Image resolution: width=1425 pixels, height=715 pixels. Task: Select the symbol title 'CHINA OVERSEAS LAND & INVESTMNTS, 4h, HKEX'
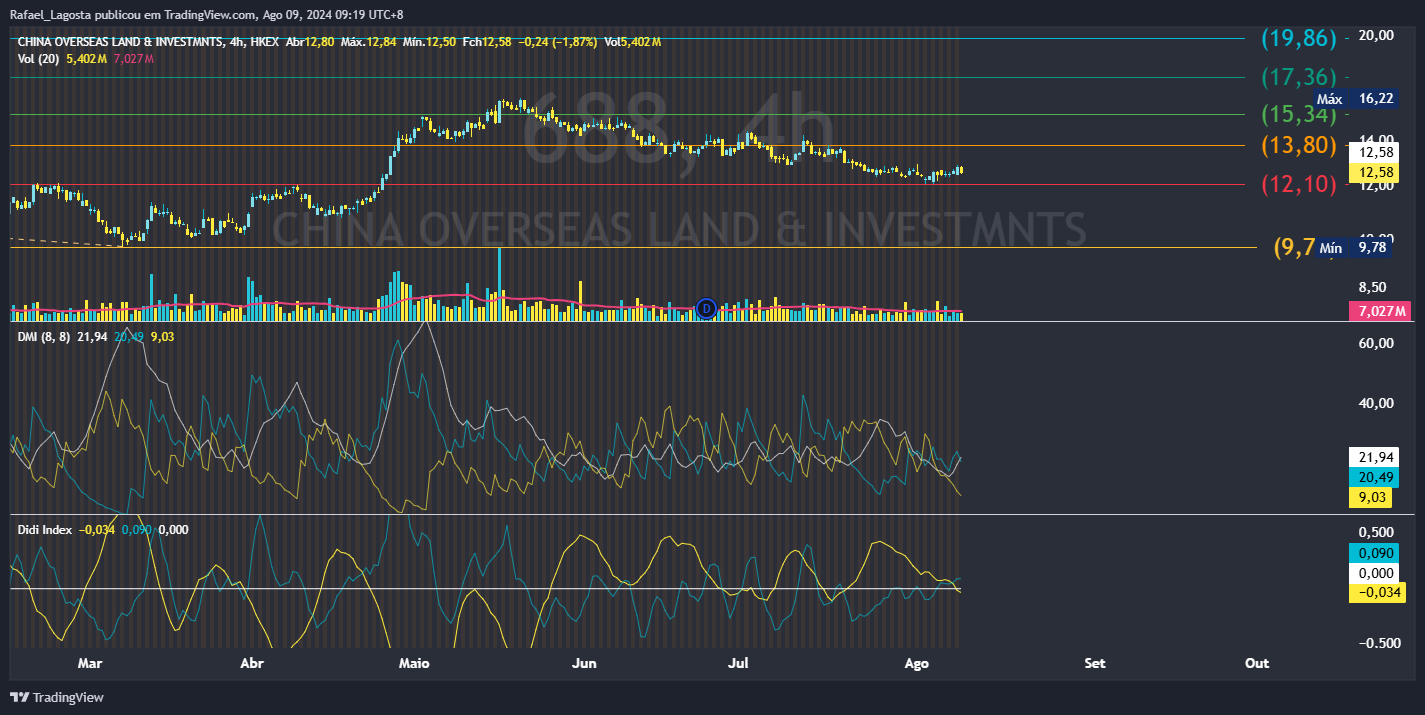coord(148,42)
